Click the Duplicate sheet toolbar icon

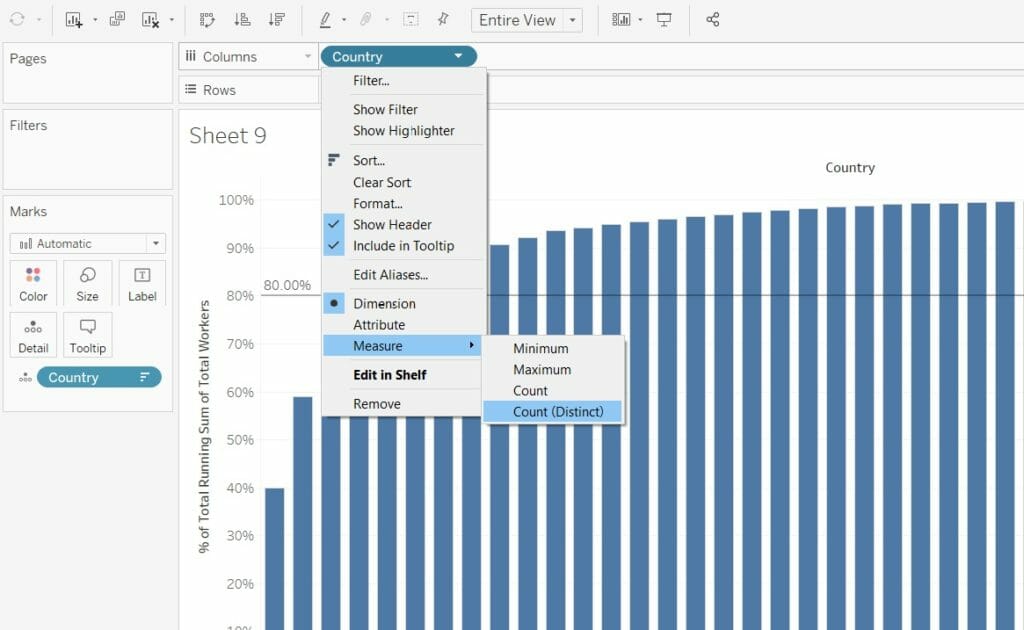coord(117,20)
